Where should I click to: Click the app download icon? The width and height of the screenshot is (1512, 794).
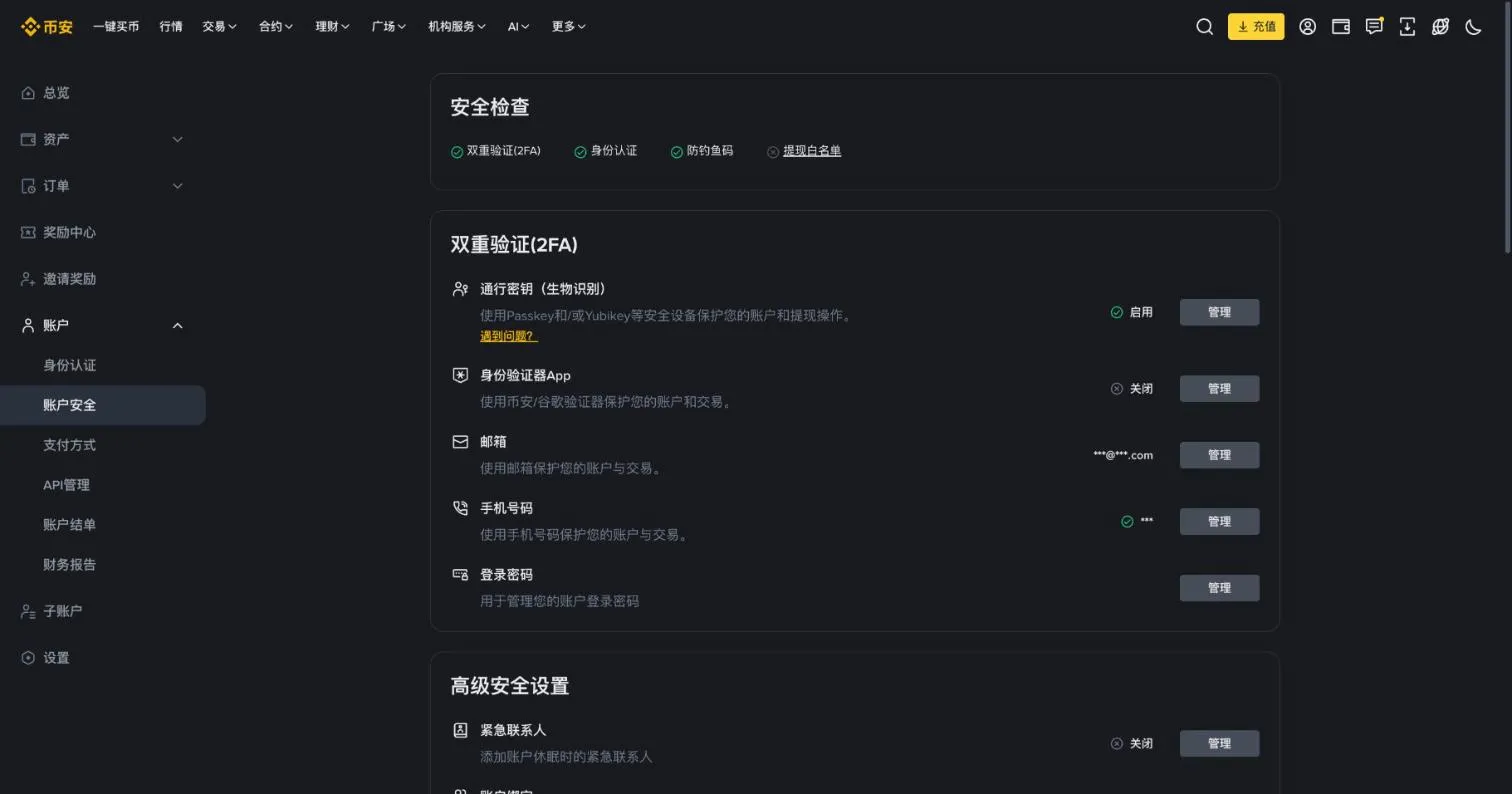[1407, 27]
